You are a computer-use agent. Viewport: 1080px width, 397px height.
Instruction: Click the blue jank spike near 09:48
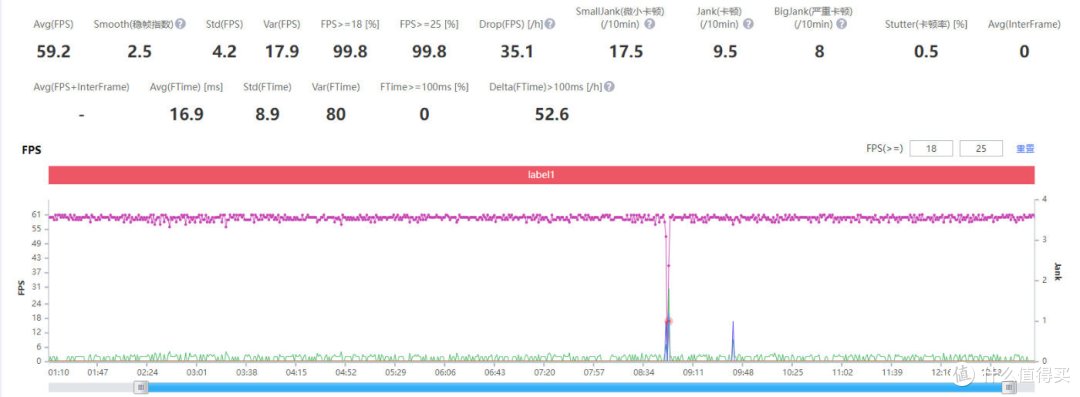point(733,340)
